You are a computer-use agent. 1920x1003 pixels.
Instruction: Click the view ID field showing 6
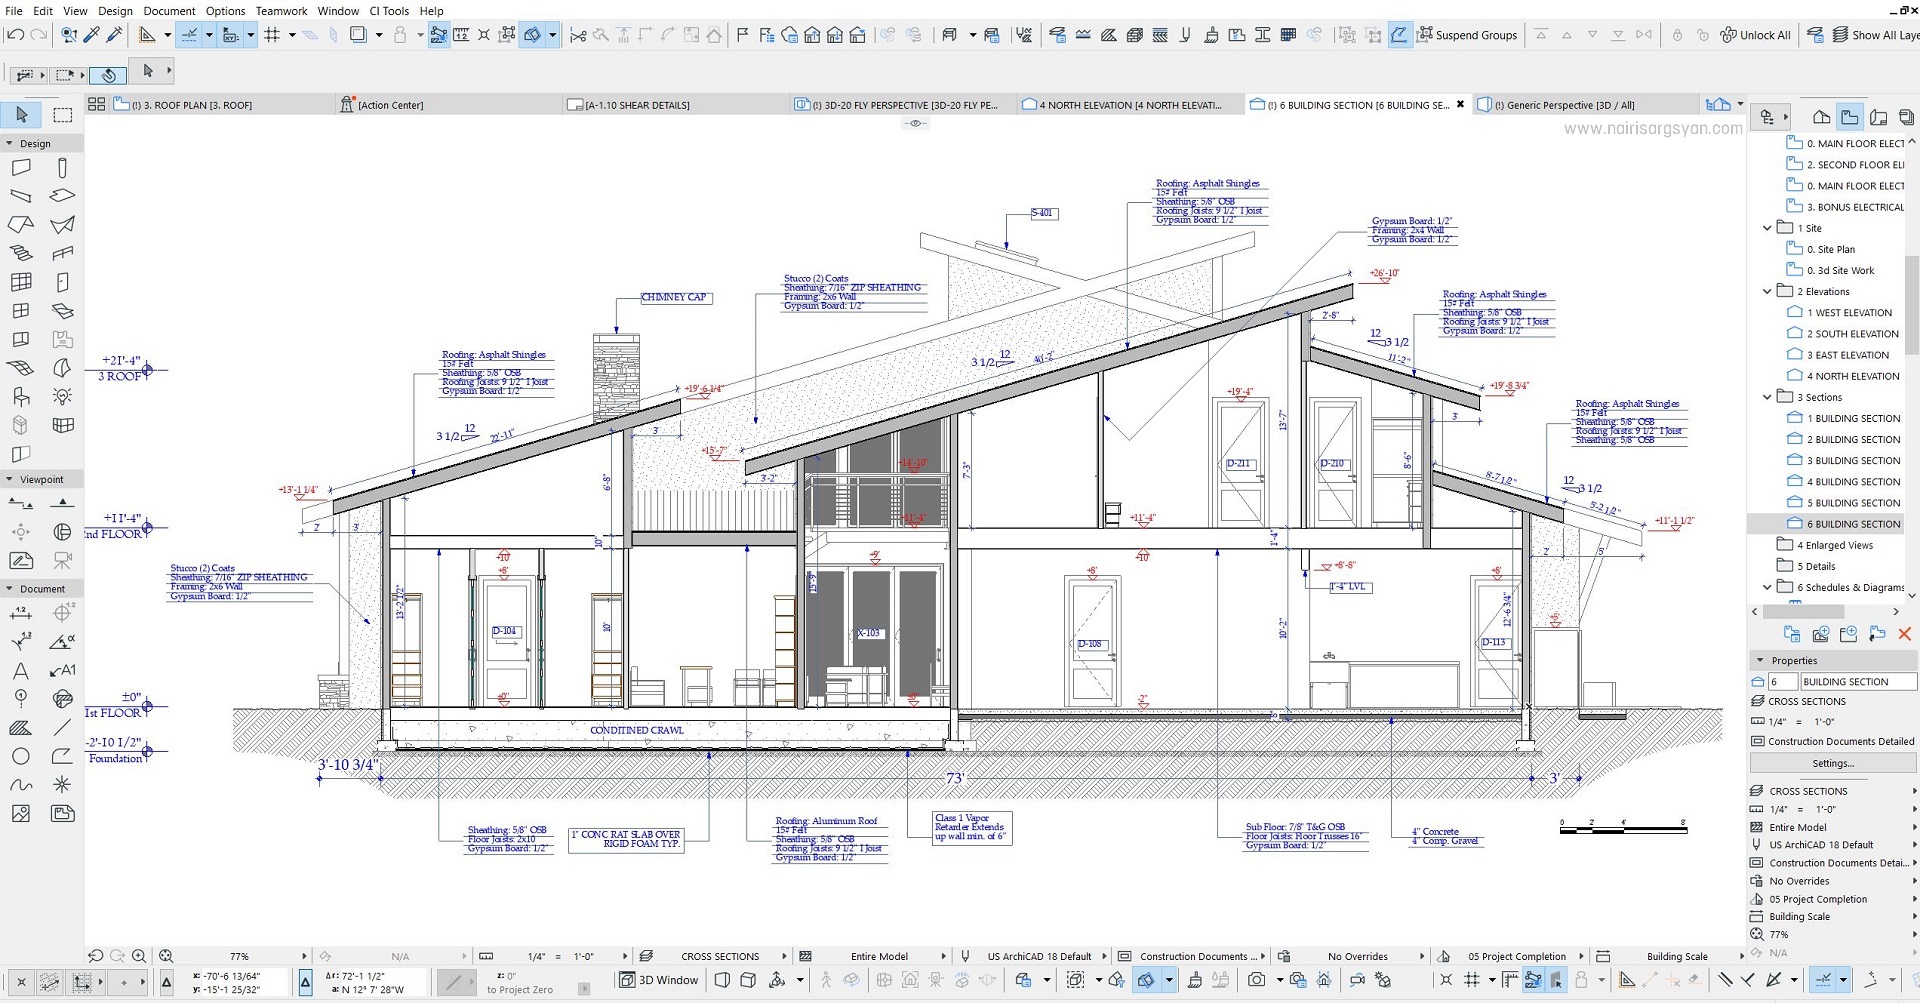coord(1782,681)
